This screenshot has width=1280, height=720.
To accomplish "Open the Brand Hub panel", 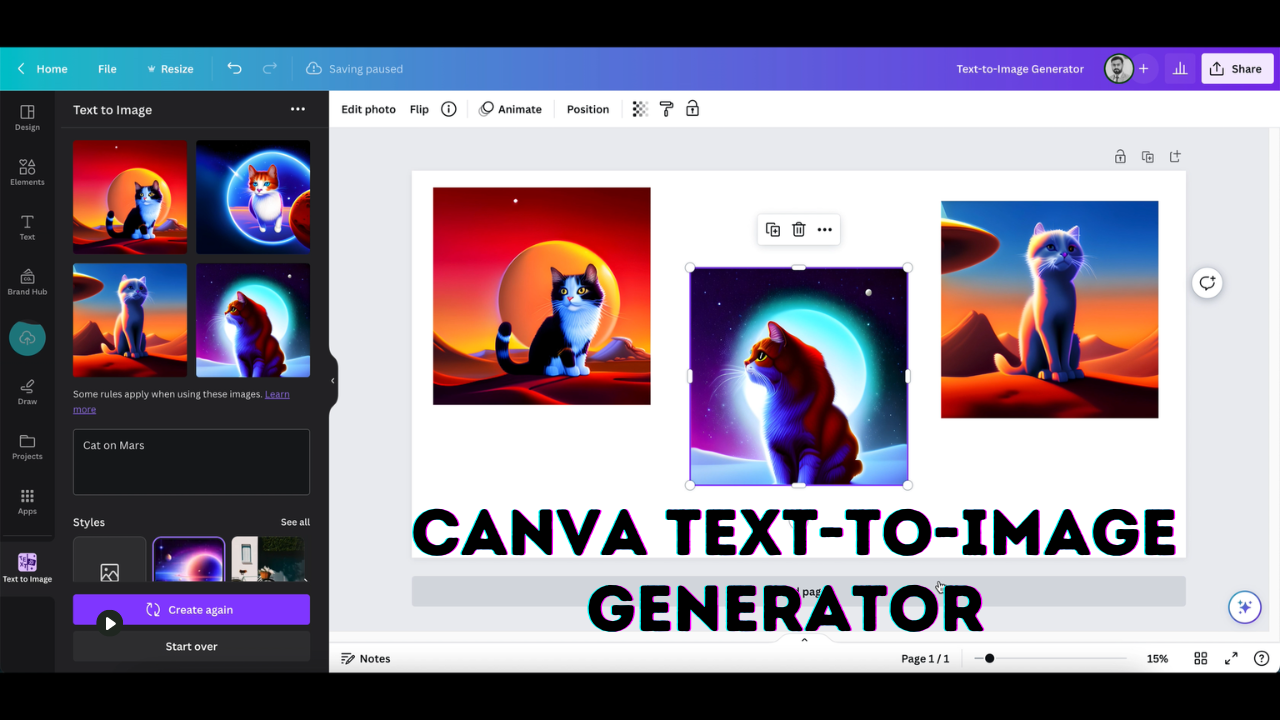I will [x=27, y=282].
